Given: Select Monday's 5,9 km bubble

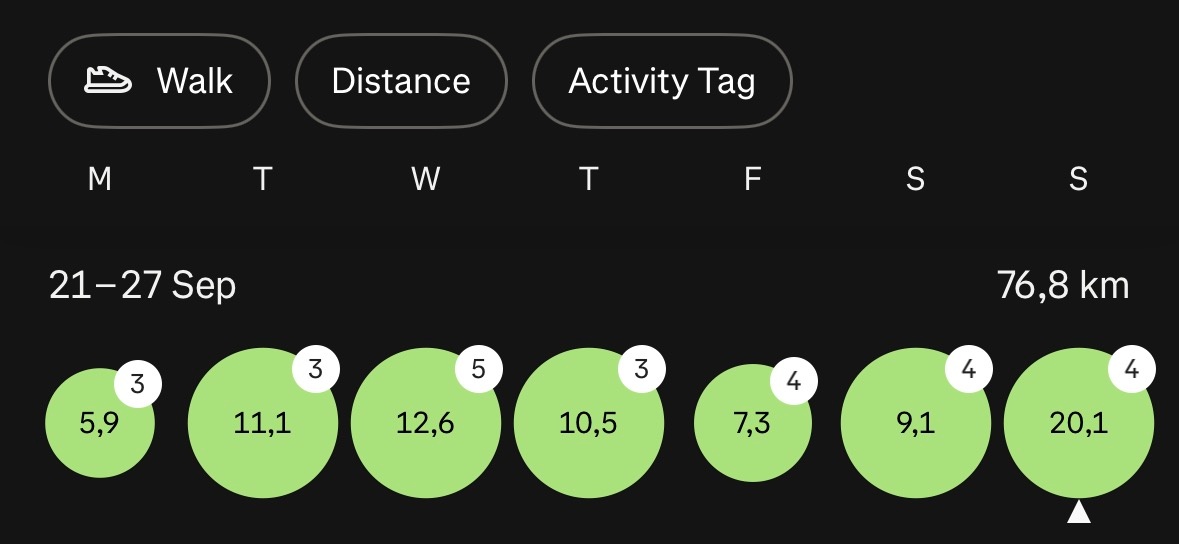Looking at the screenshot, I should pyautogui.click(x=100, y=423).
